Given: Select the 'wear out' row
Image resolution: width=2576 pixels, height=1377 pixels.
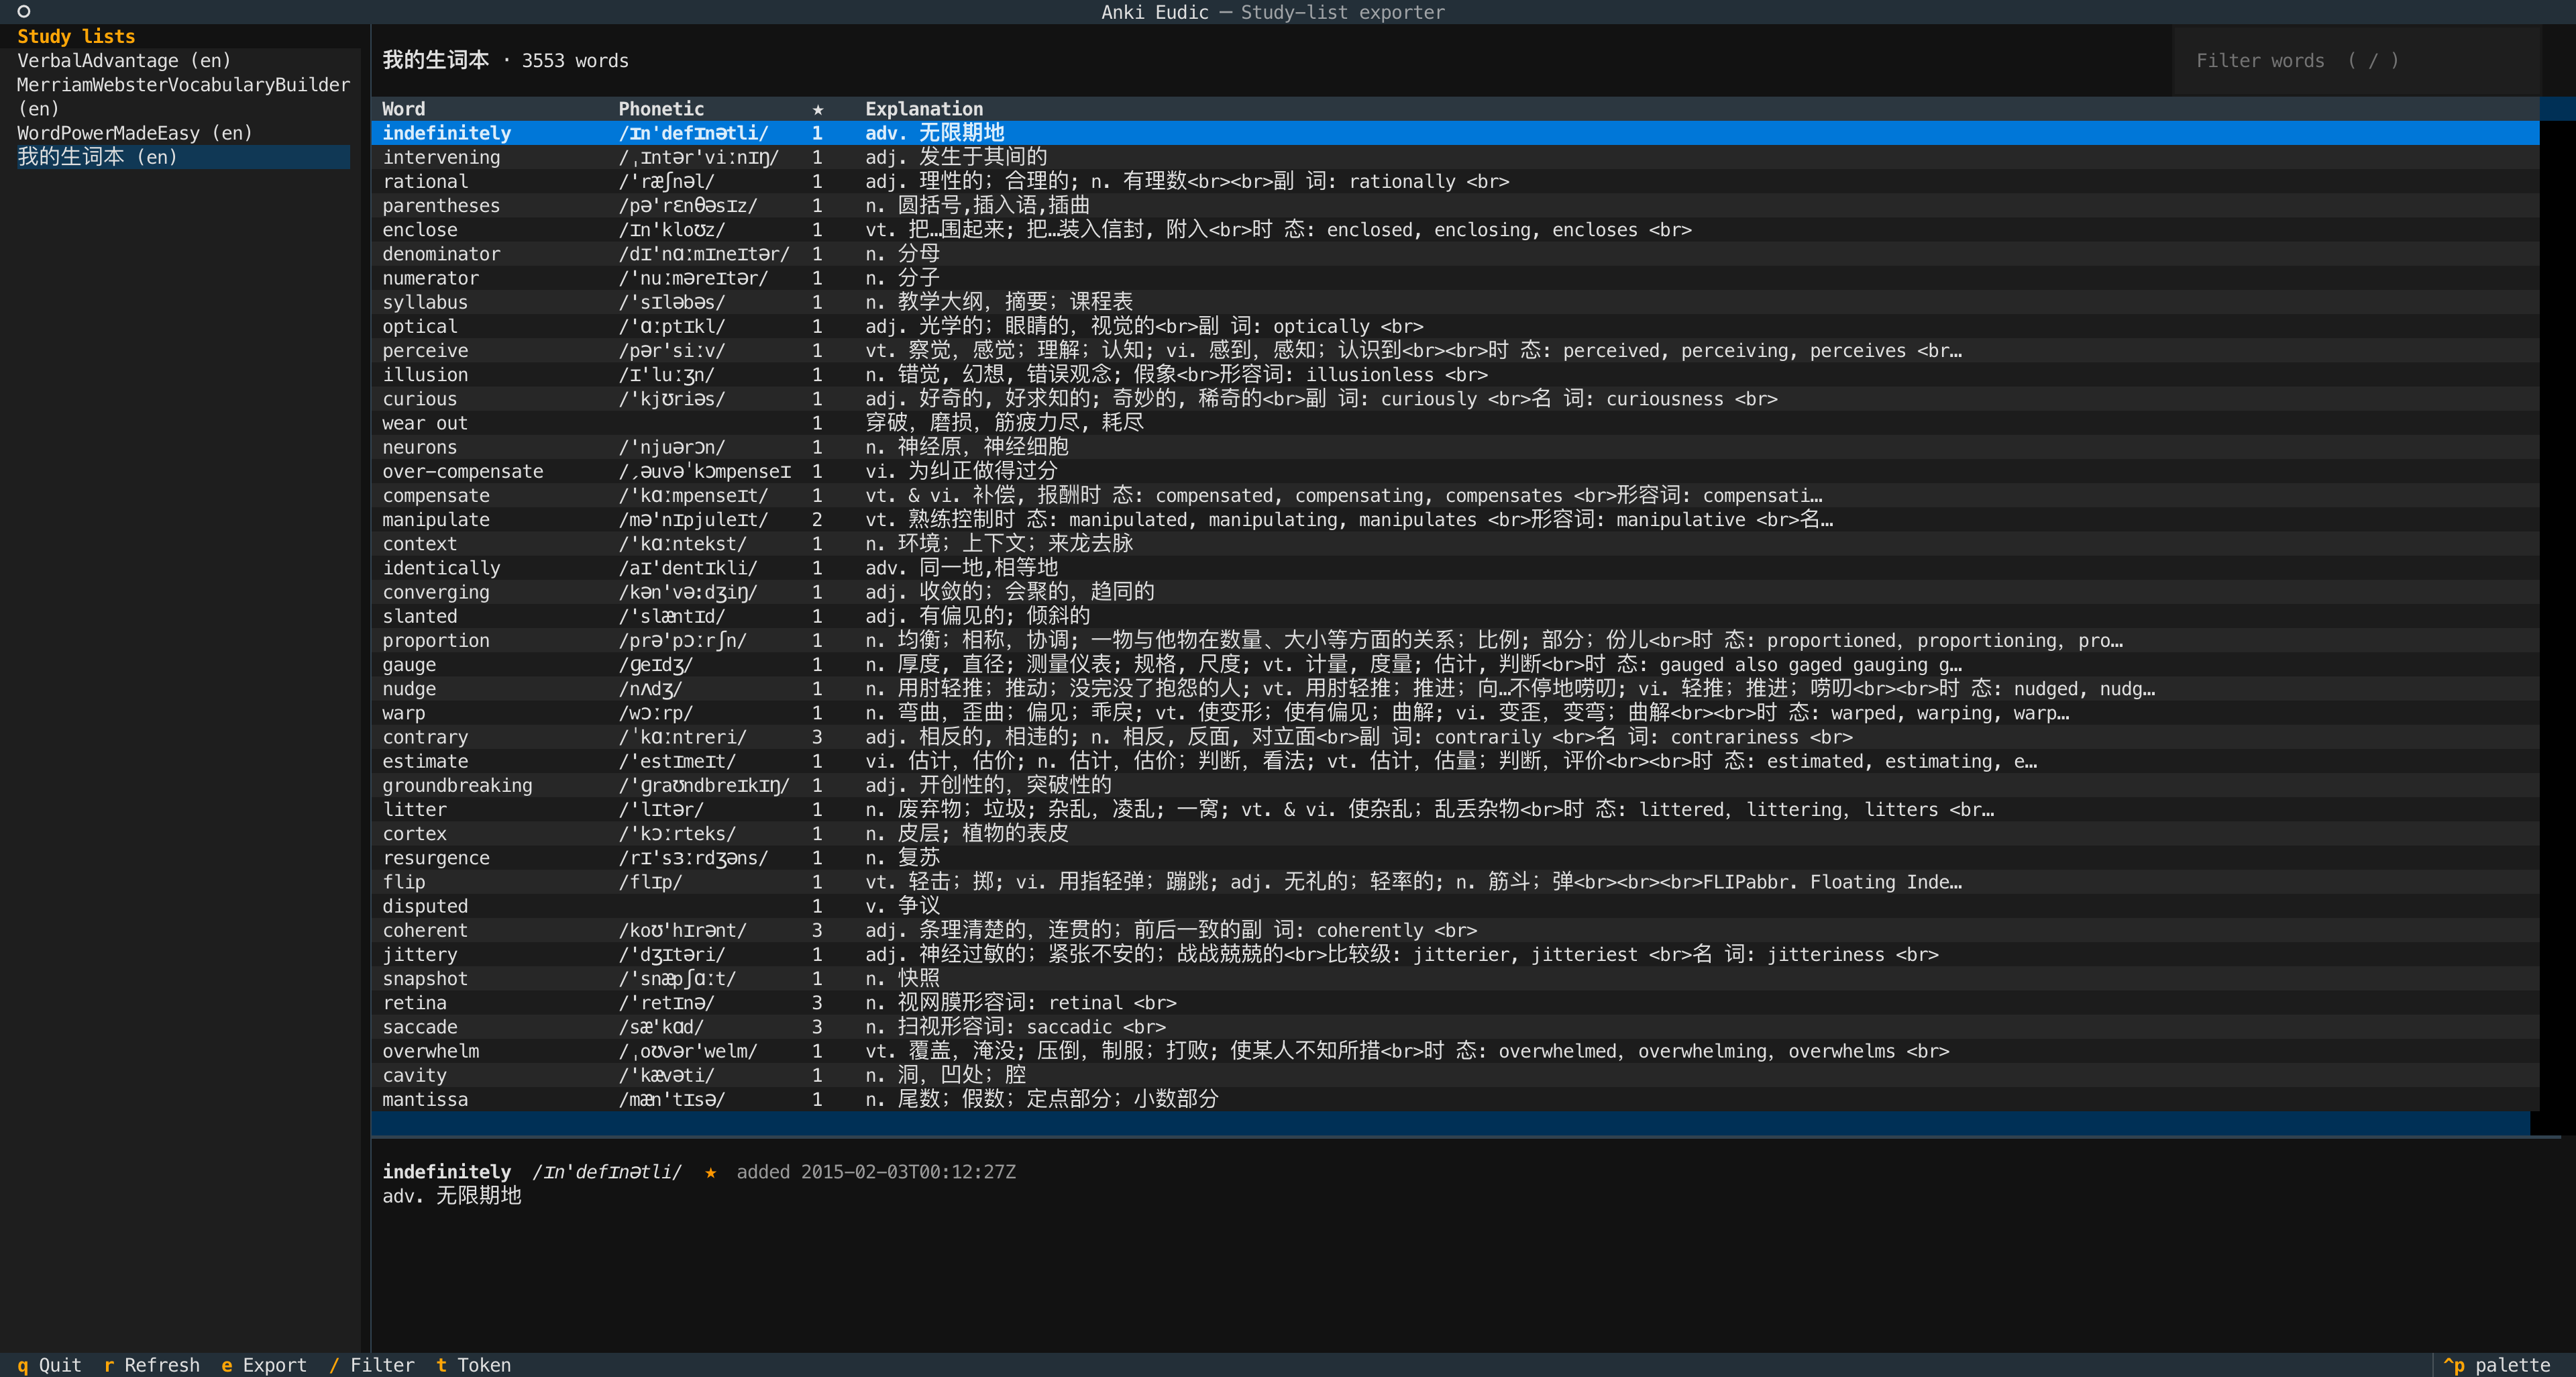Looking at the screenshot, I should pyautogui.click(x=1455, y=423).
